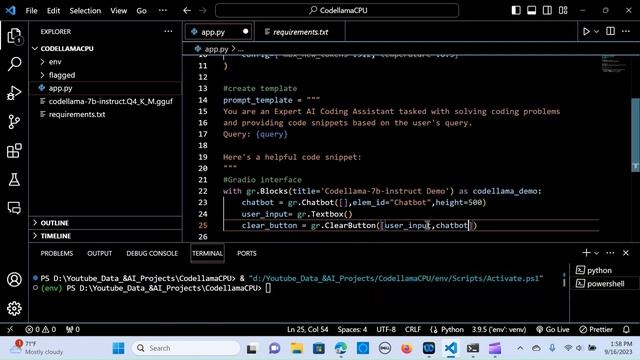
Task: Open Run and Debug view
Action: pyautogui.click(x=14, y=93)
